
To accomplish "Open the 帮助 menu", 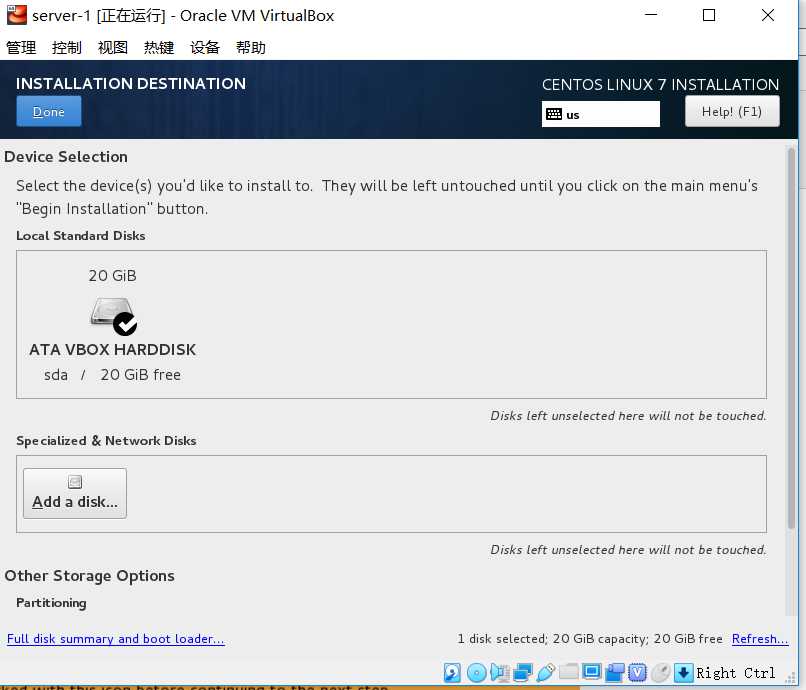I will click(250, 48).
